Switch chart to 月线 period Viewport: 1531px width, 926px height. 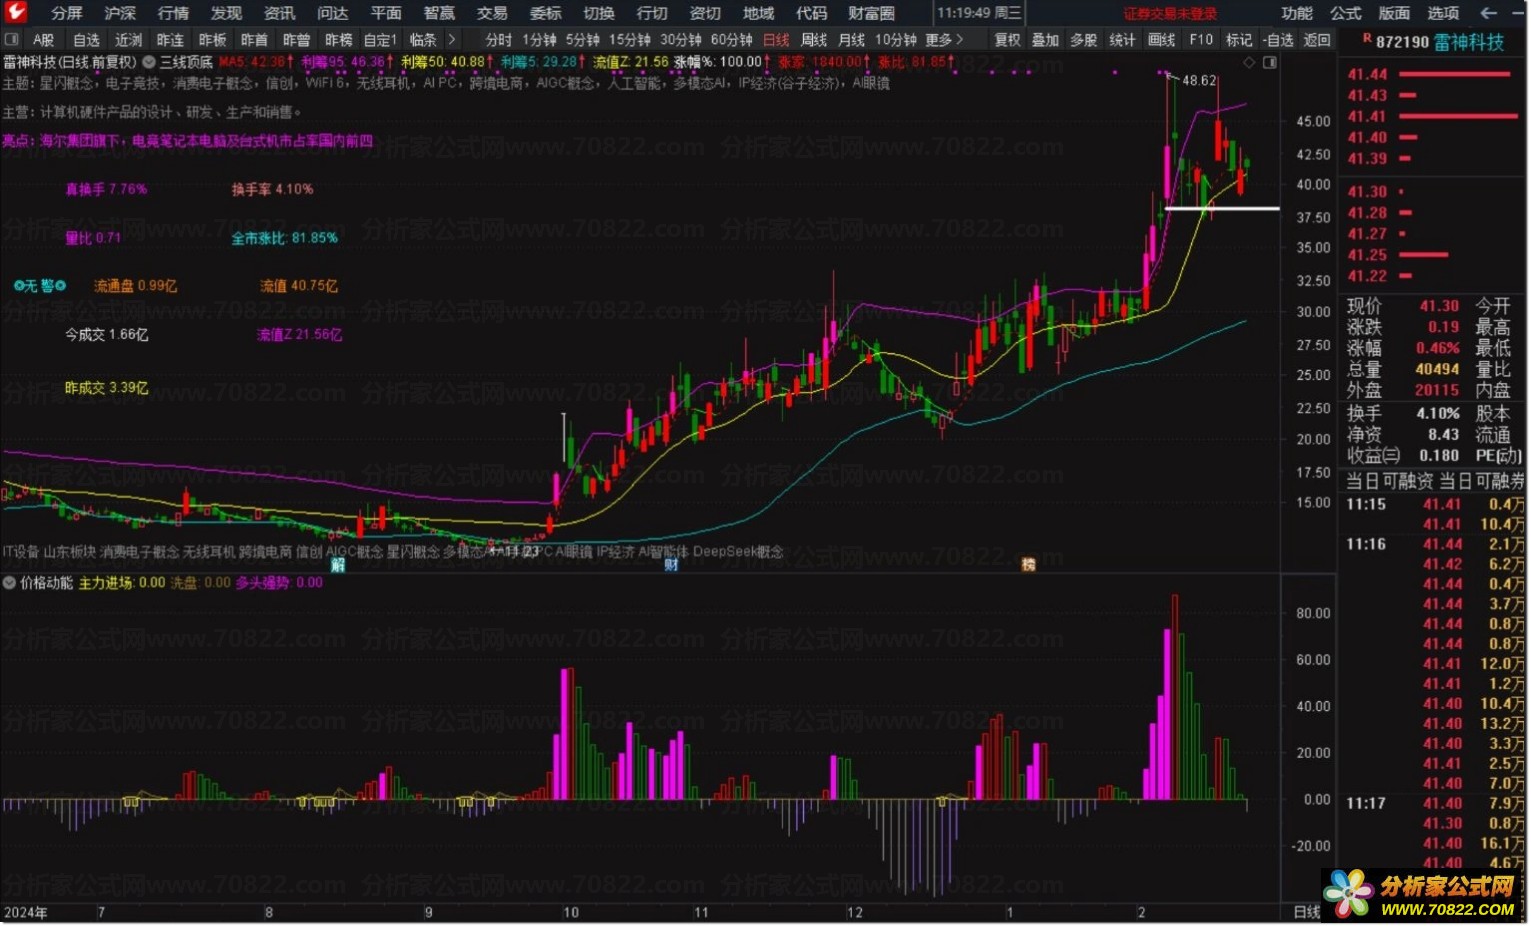(x=851, y=40)
